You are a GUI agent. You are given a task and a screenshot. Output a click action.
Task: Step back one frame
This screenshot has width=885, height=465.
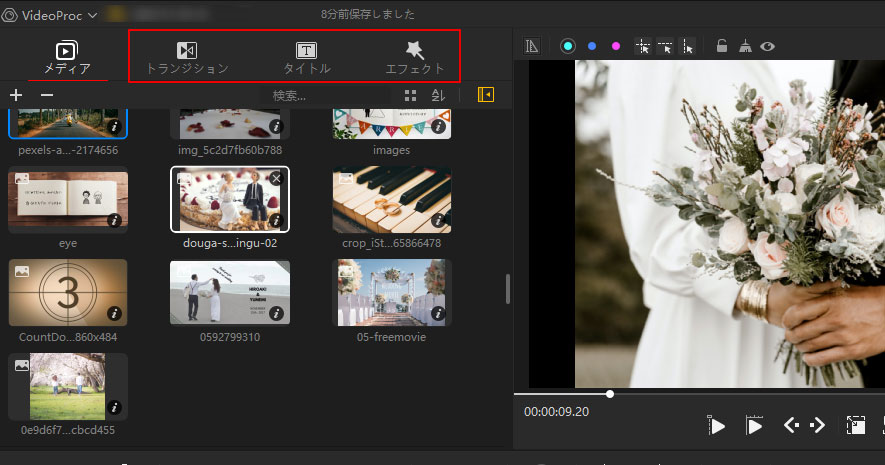pos(791,425)
